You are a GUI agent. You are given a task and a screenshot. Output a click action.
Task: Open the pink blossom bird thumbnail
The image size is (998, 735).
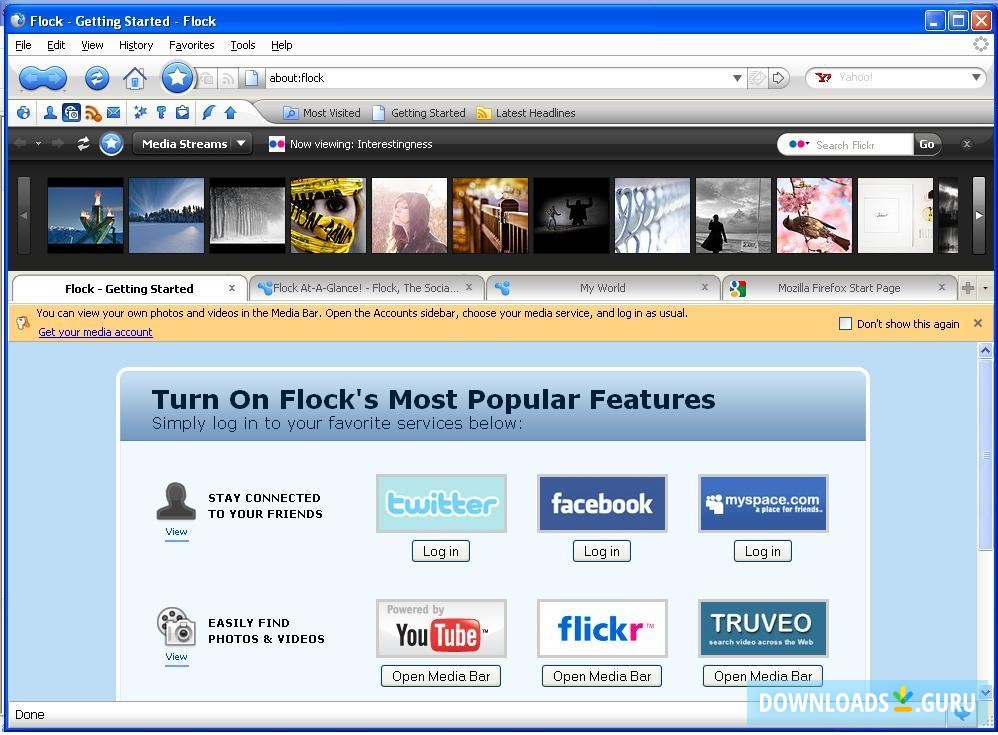click(x=814, y=216)
